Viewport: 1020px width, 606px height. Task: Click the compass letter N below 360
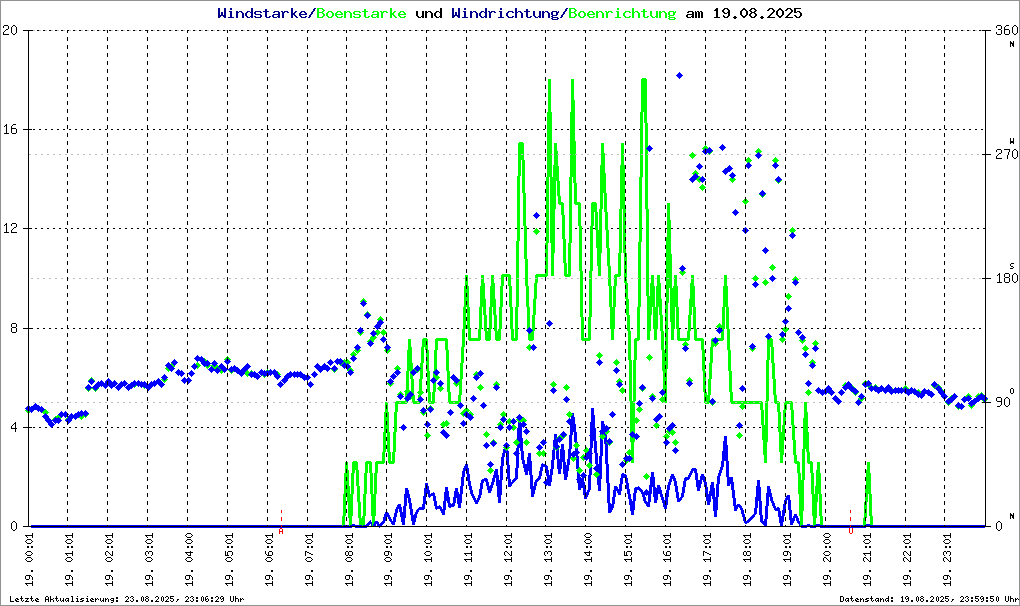1012,44
